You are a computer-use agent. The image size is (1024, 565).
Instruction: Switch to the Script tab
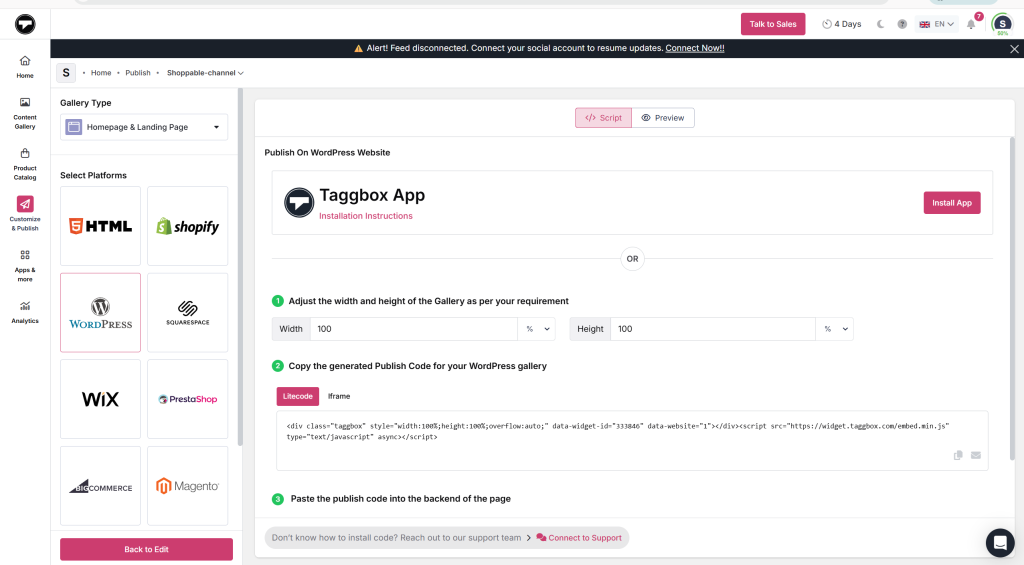point(603,118)
